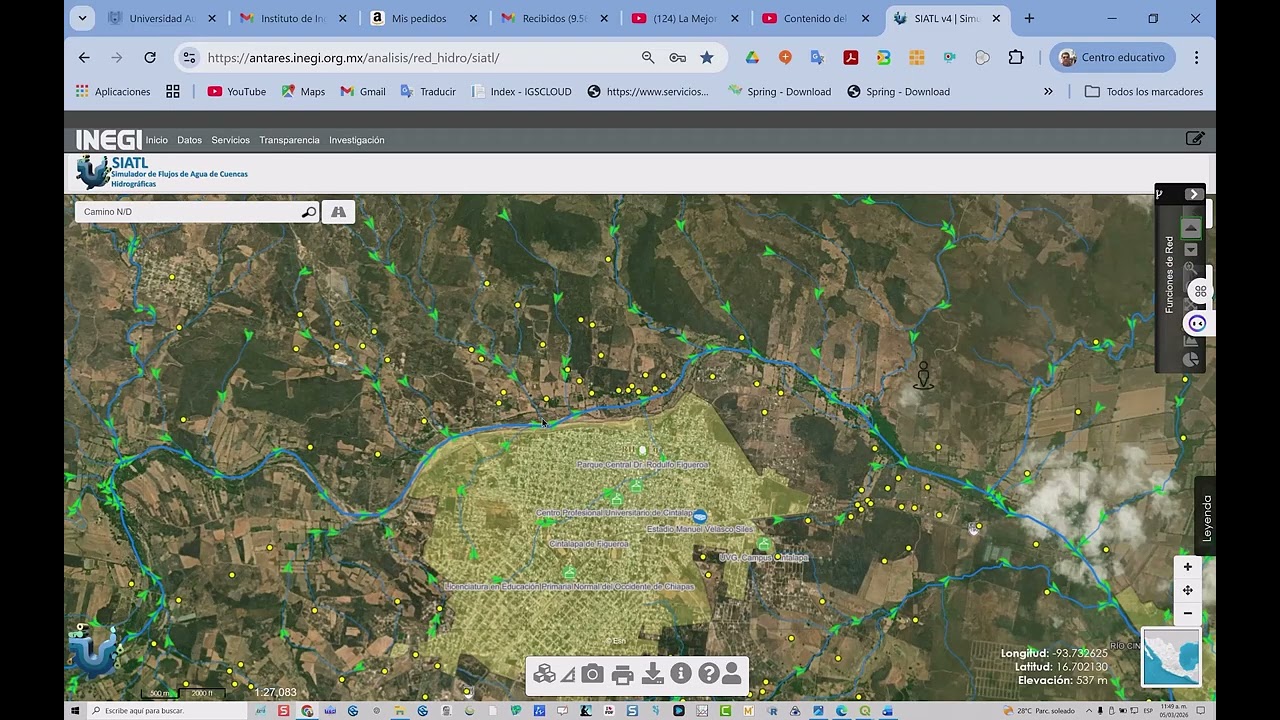This screenshot has width=1280, height=720.
Task: Click the search magnifier in Camino field
Action: point(308,212)
